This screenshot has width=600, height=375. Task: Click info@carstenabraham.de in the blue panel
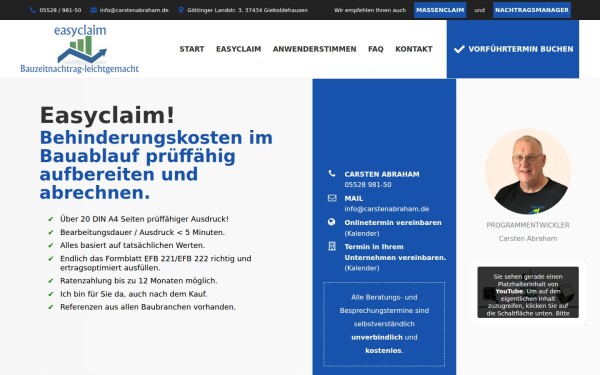coord(386,209)
